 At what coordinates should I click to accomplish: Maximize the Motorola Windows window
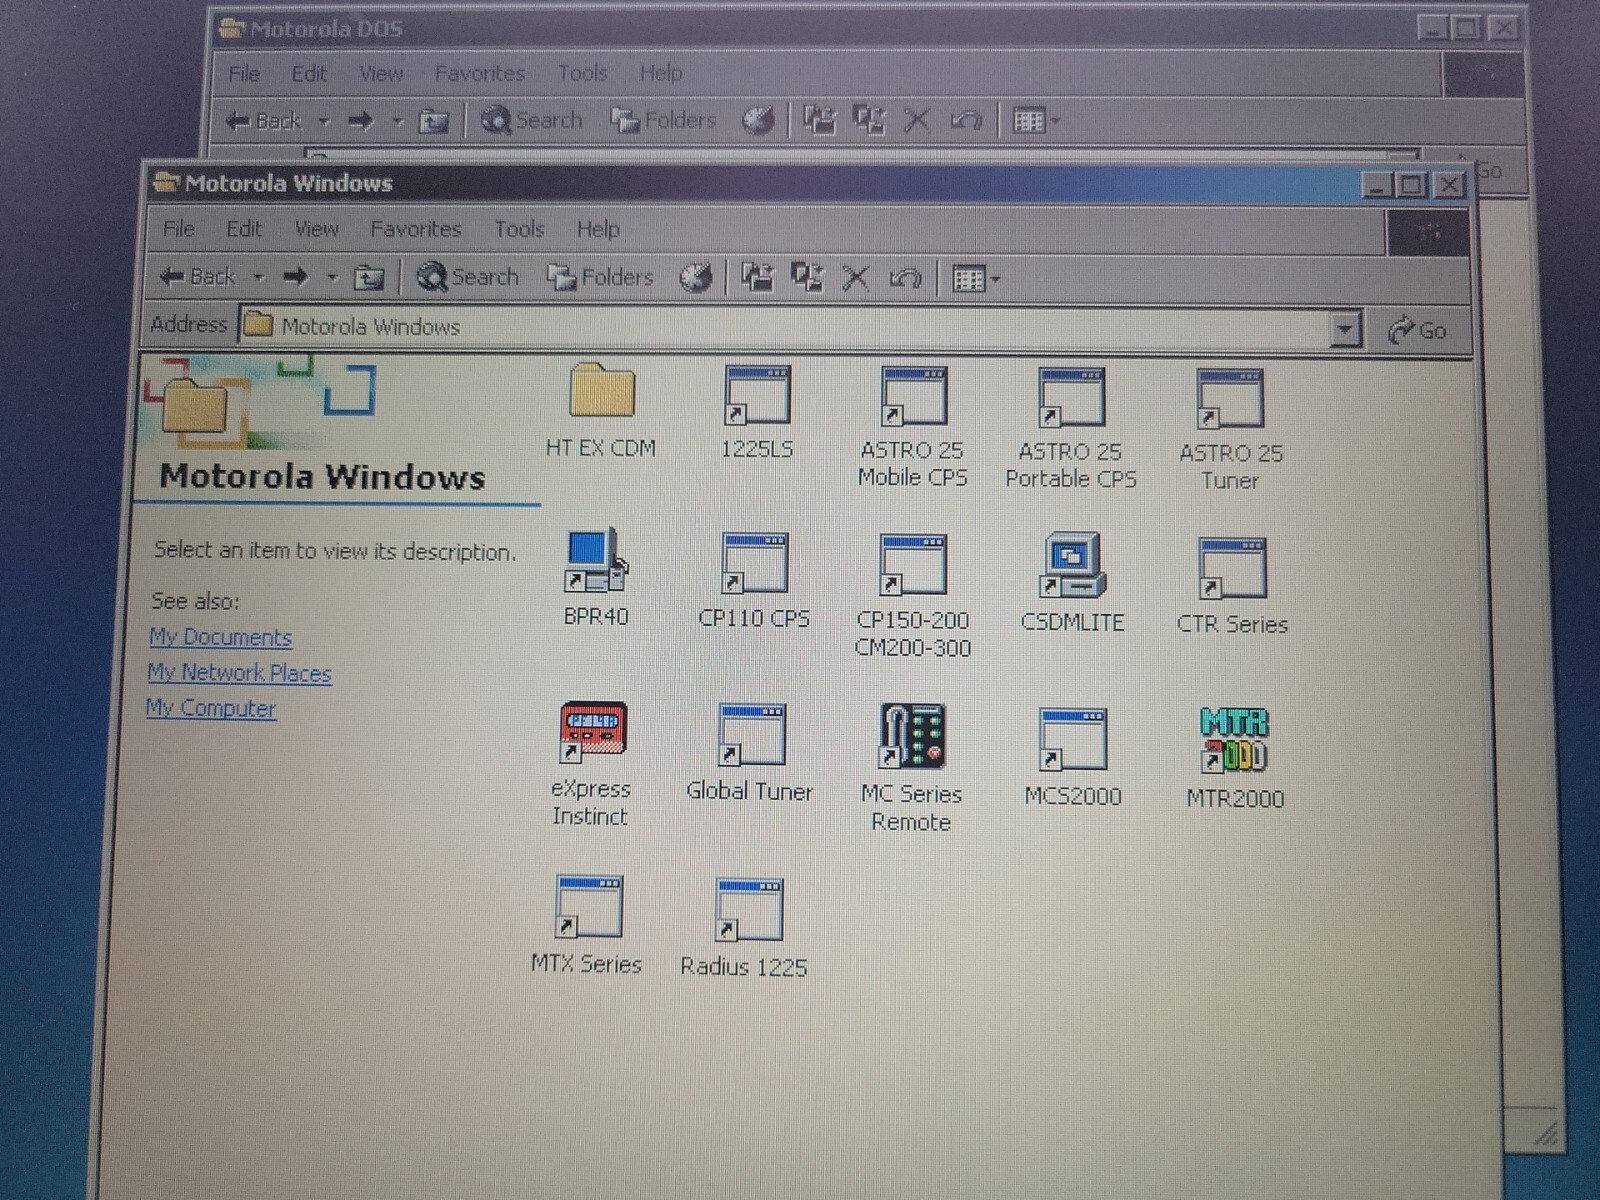(1411, 185)
